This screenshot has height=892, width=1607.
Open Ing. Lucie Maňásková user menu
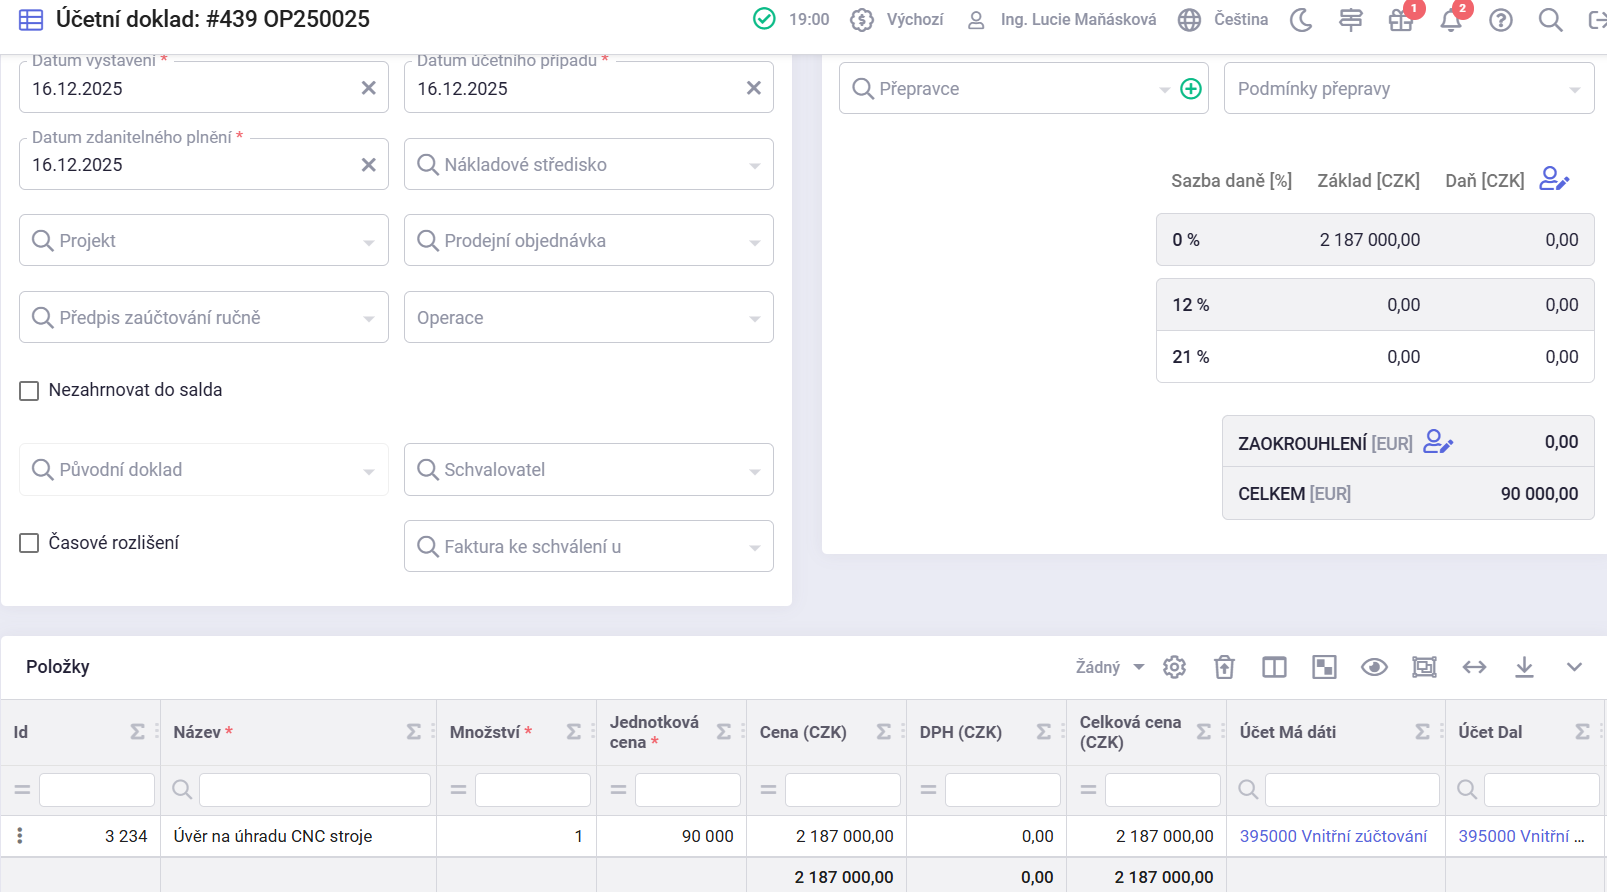point(1062,20)
